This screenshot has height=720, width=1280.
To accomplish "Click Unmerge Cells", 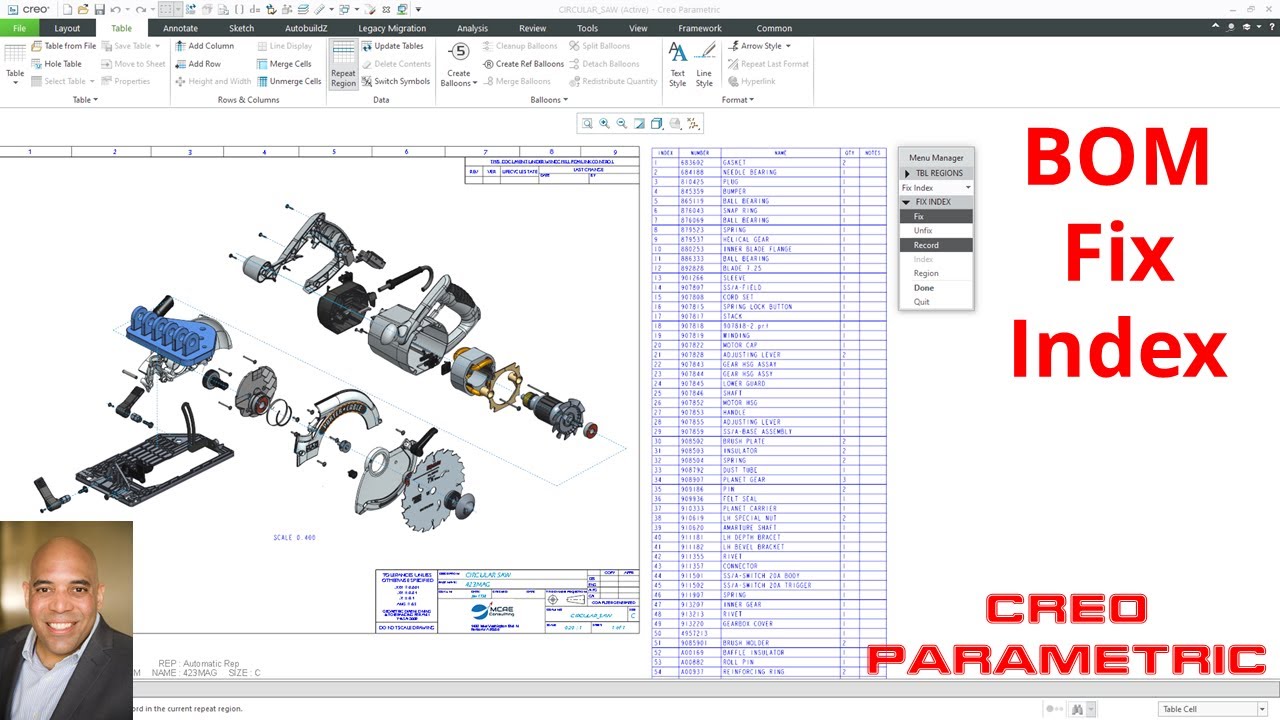I will 288,82.
